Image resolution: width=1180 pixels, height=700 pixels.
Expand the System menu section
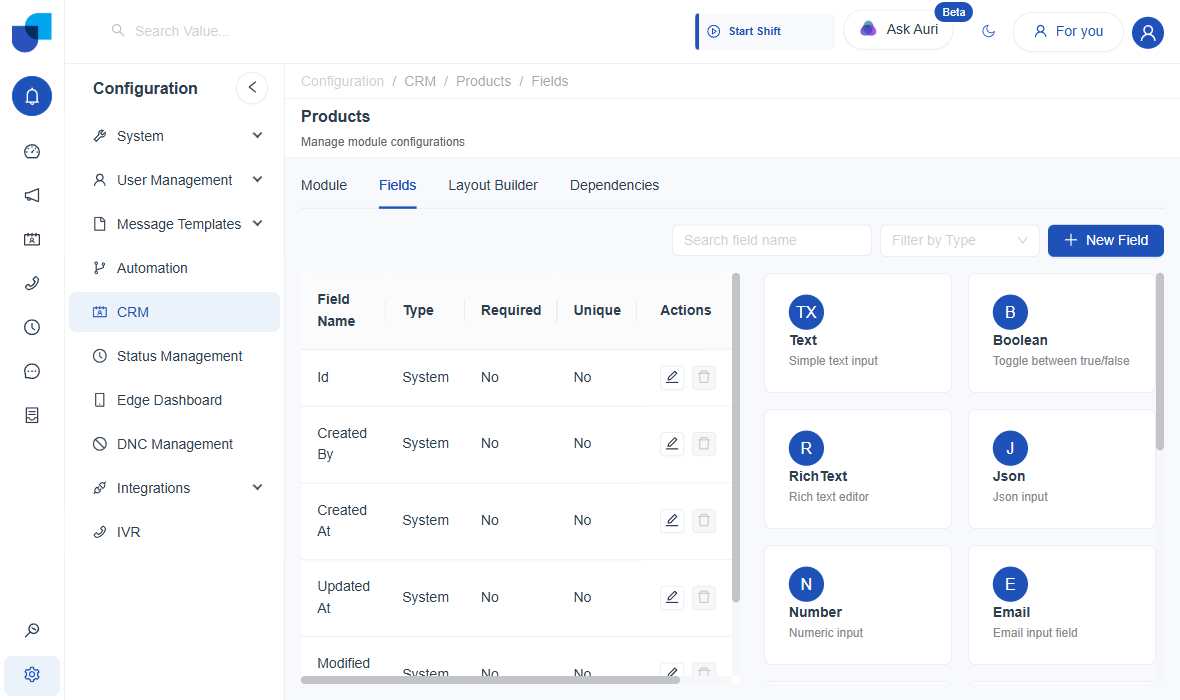pos(175,136)
